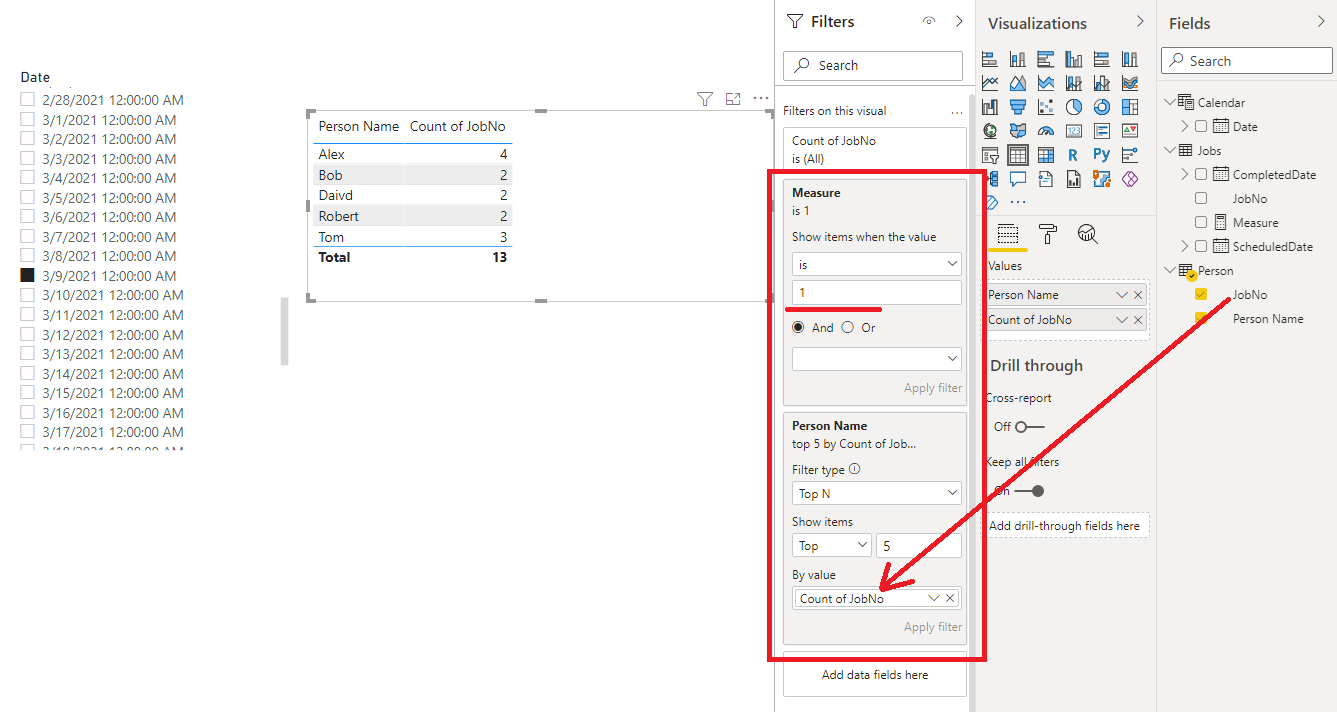The height and width of the screenshot is (712, 1337).
Task: Open the Format paint roller tab
Action: click(1048, 234)
